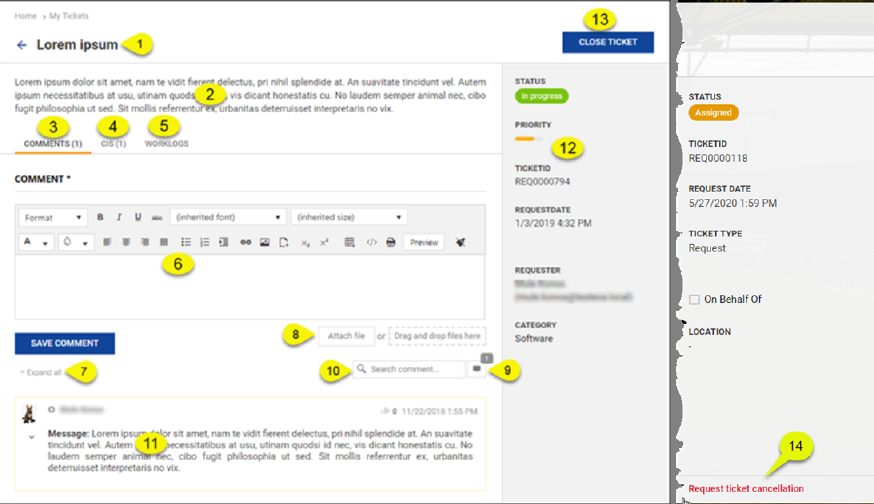Insert hyperlink using the link icon
The image size is (874, 504).
point(246,242)
